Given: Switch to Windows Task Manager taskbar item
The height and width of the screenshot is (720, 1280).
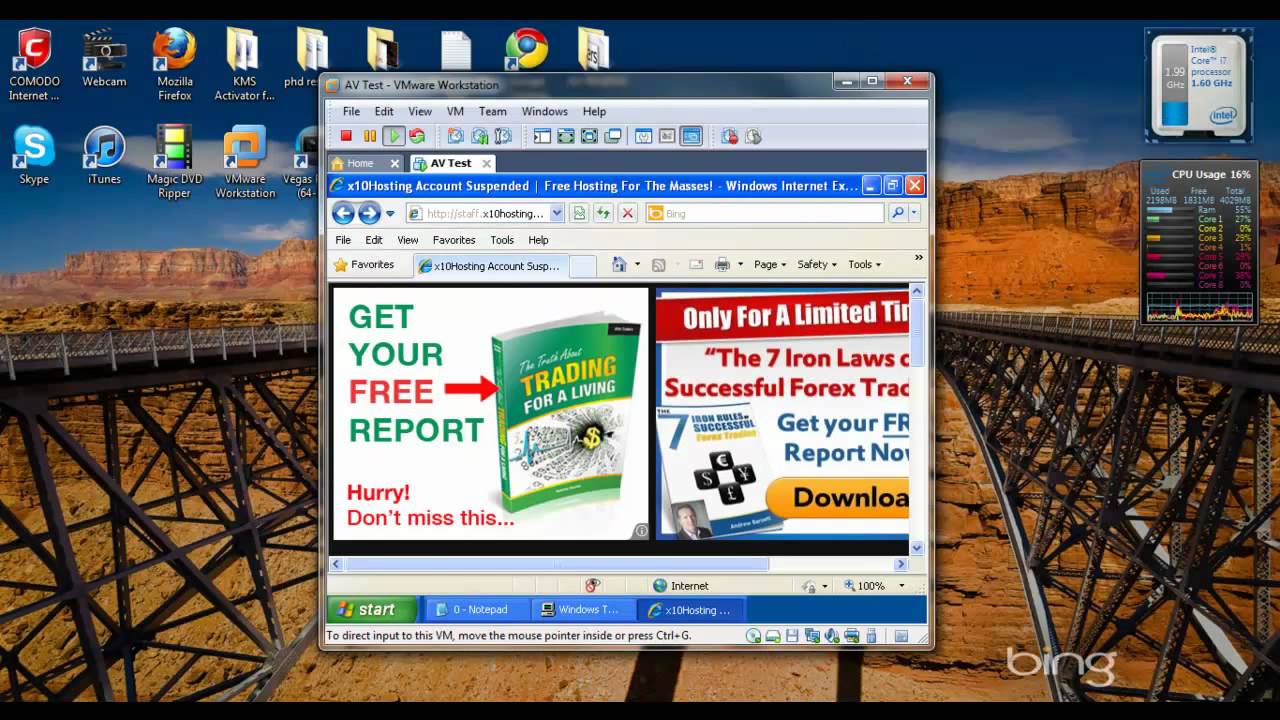Looking at the screenshot, I should pyautogui.click(x=584, y=610).
